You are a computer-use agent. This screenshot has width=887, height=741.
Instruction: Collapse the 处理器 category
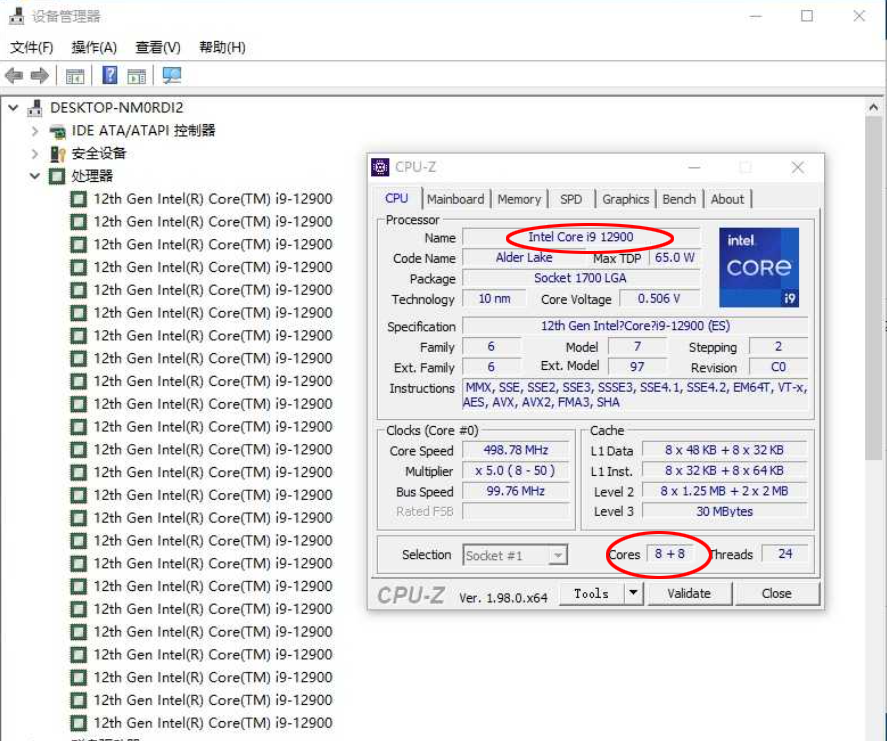(35, 176)
